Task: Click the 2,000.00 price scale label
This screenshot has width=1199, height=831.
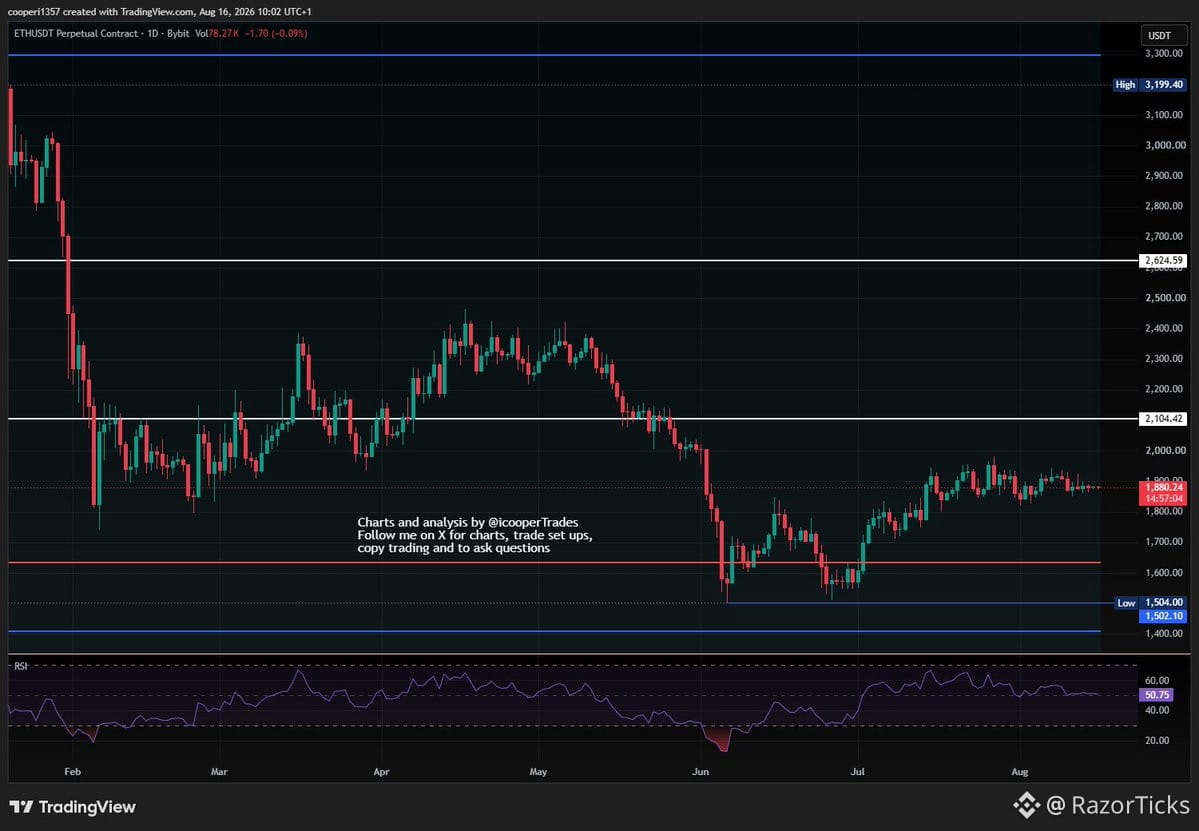Action: click(1165, 450)
